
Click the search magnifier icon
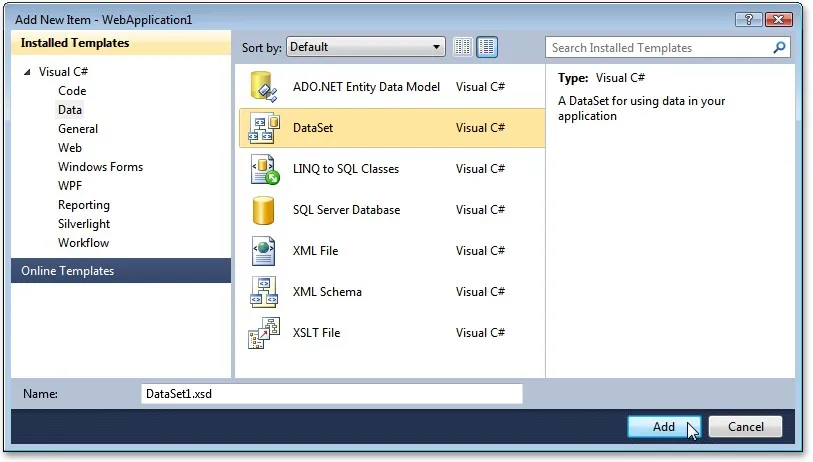click(779, 48)
